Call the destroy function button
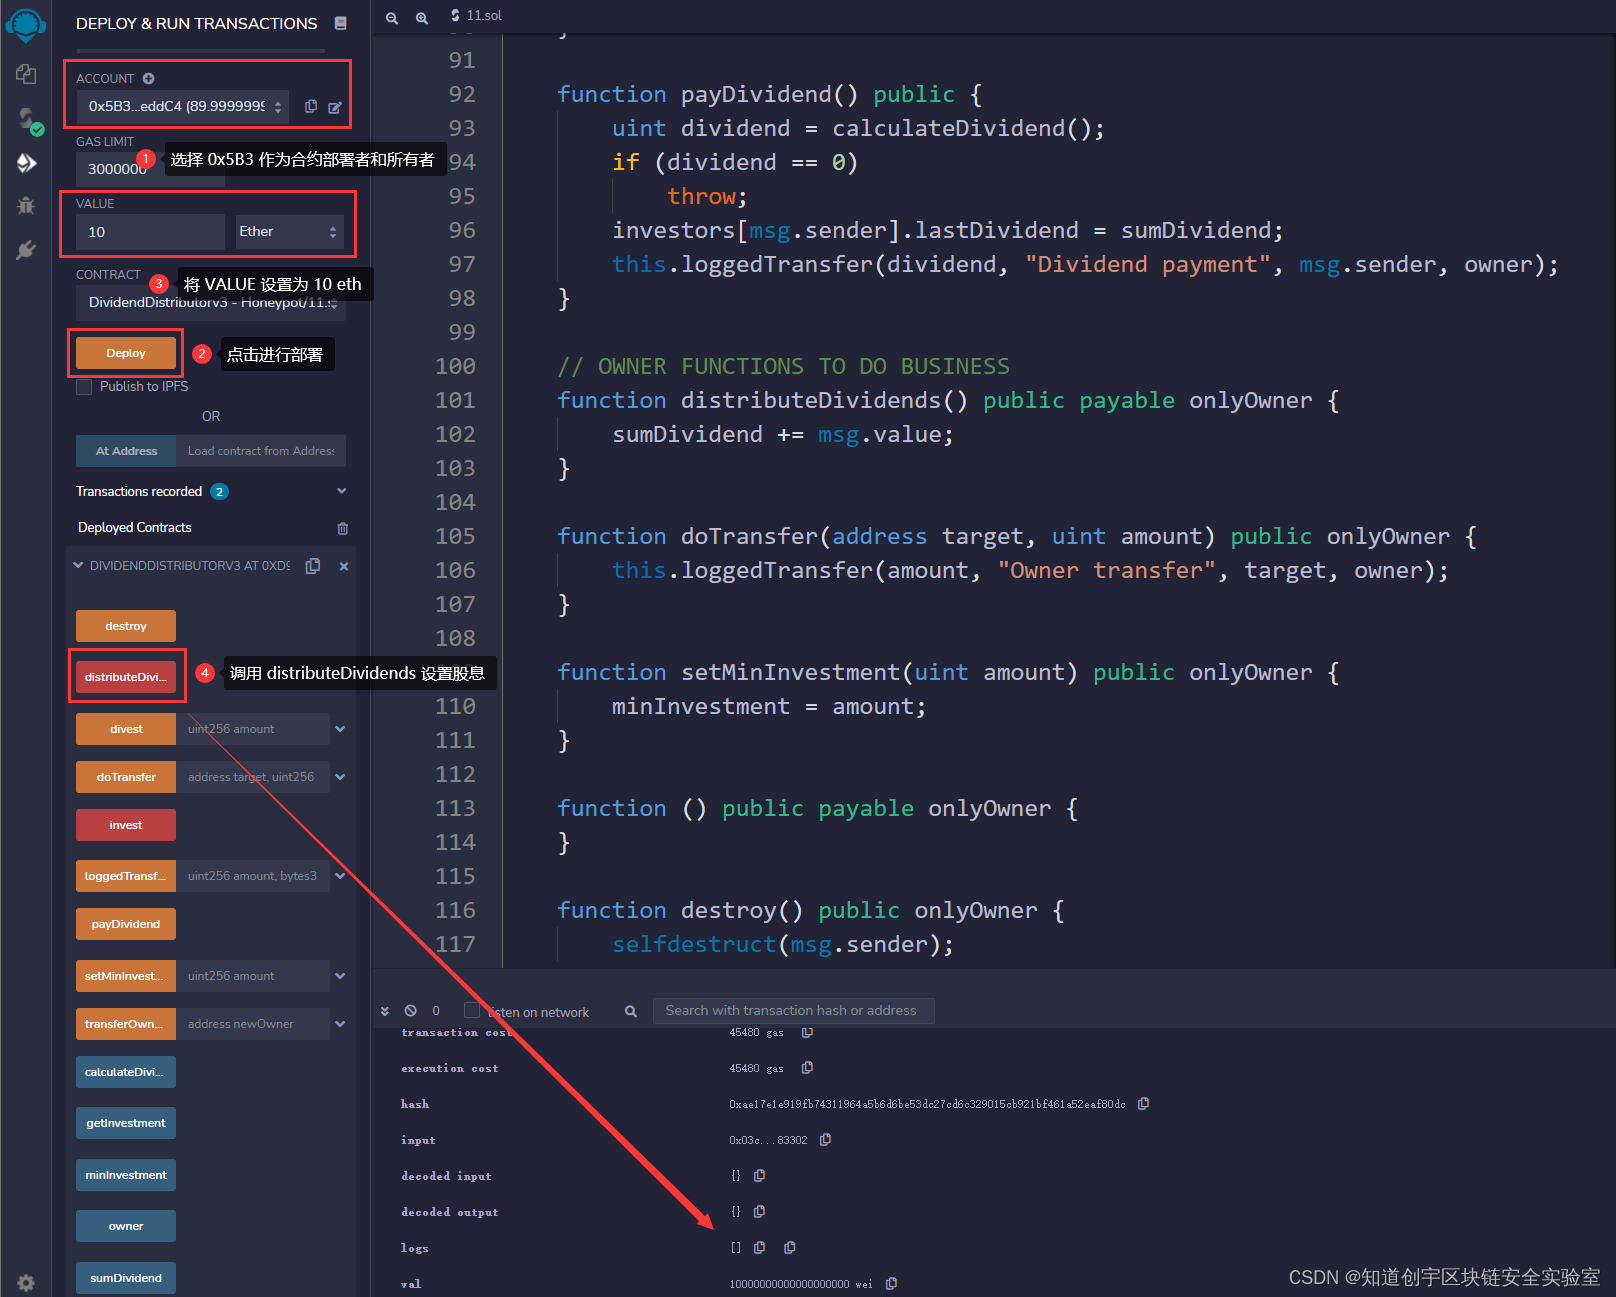Image resolution: width=1616 pixels, height=1297 pixels. (x=126, y=626)
